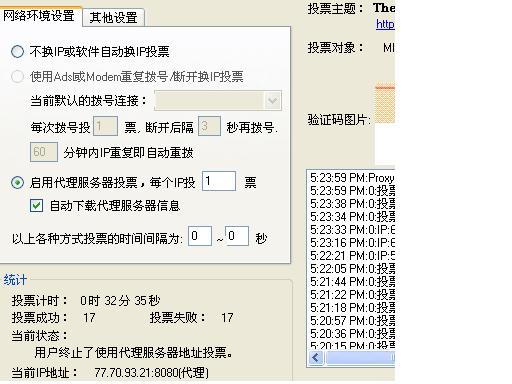Click the log list's left scroll arrow

pos(316,358)
